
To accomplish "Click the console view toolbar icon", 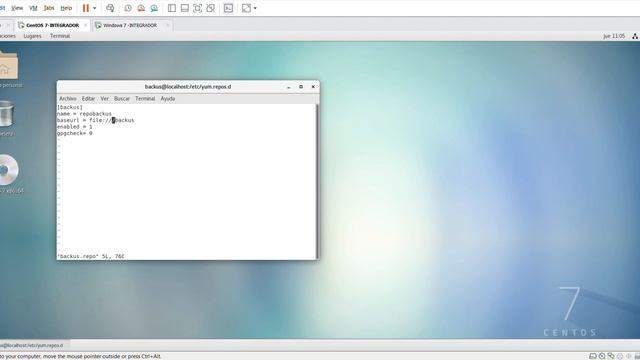I will 228,8.
